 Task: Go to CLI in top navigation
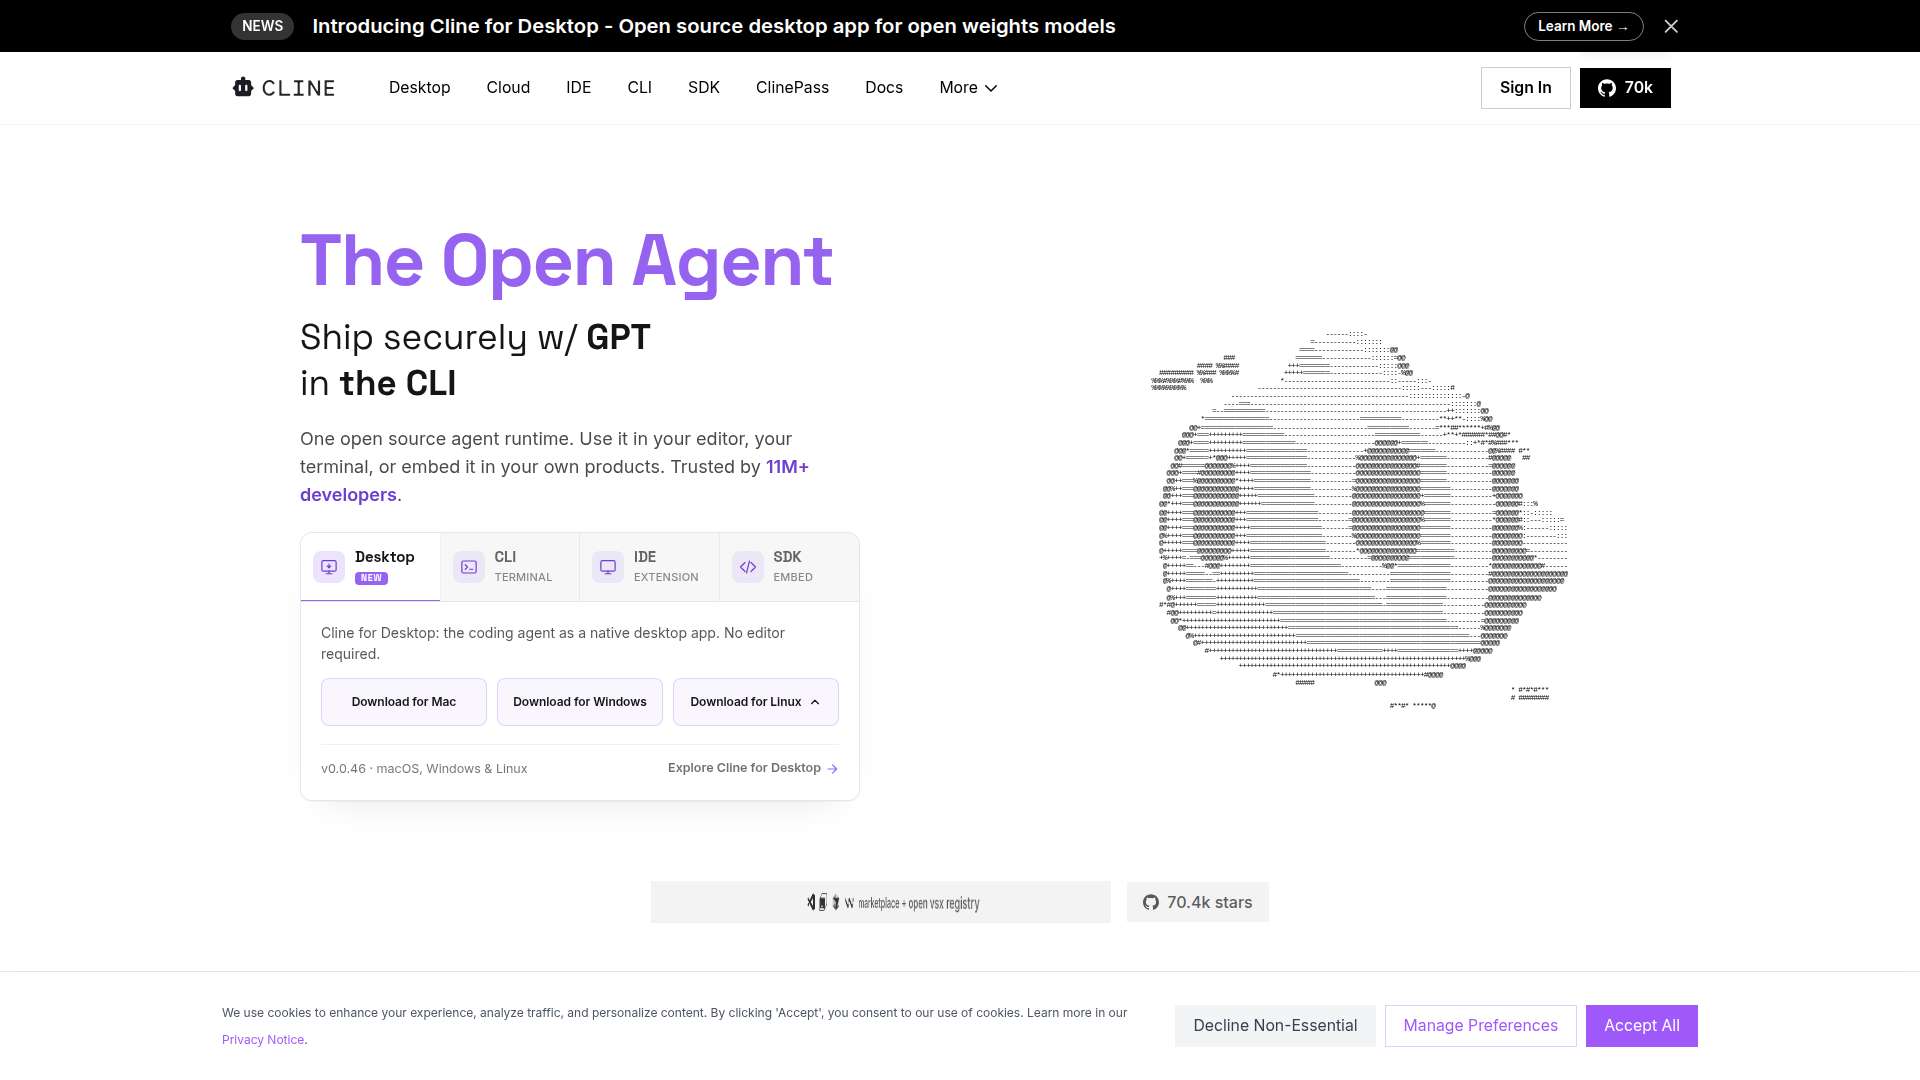[x=640, y=88]
